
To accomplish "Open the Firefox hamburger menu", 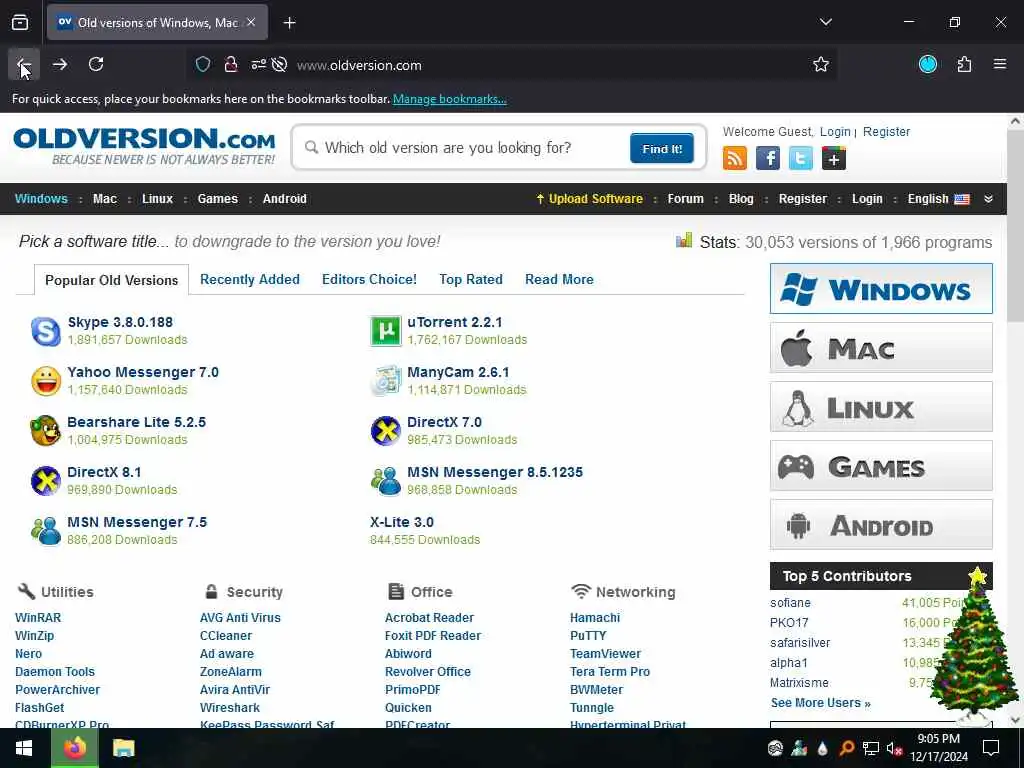I will coord(1000,64).
